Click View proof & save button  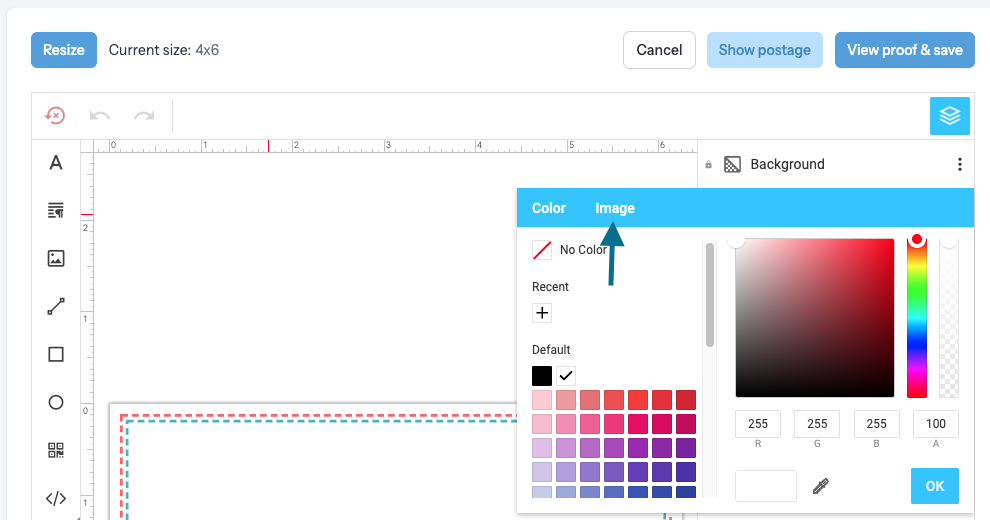905,50
